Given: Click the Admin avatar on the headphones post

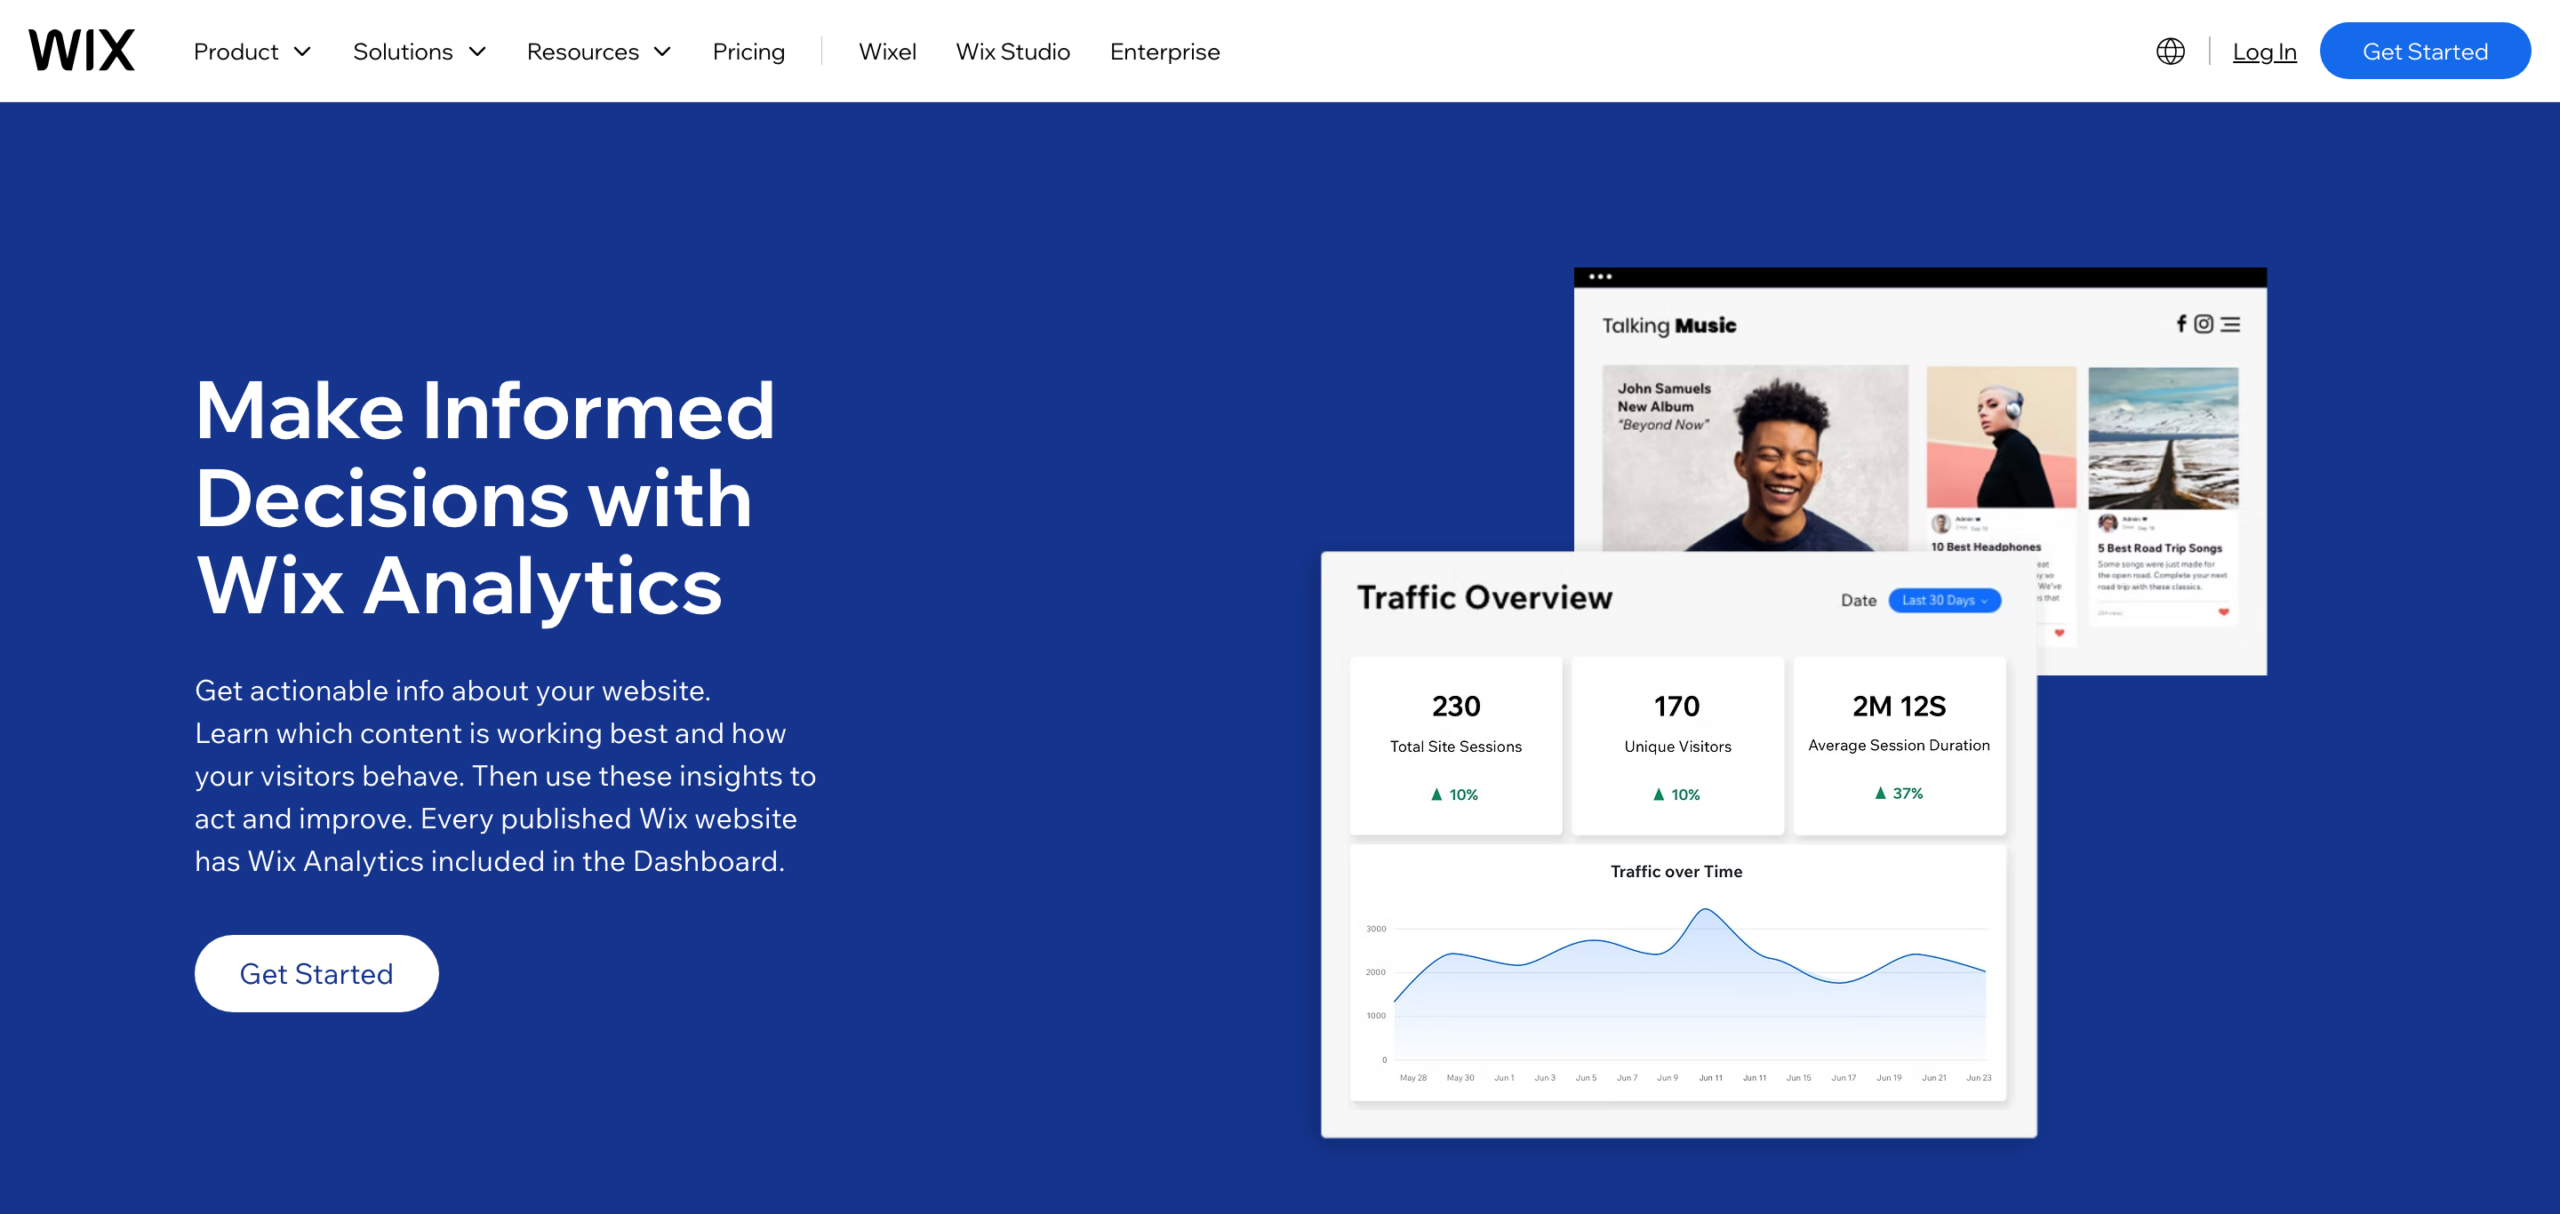Looking at the screenshot, I should [x=1941, y=525].
